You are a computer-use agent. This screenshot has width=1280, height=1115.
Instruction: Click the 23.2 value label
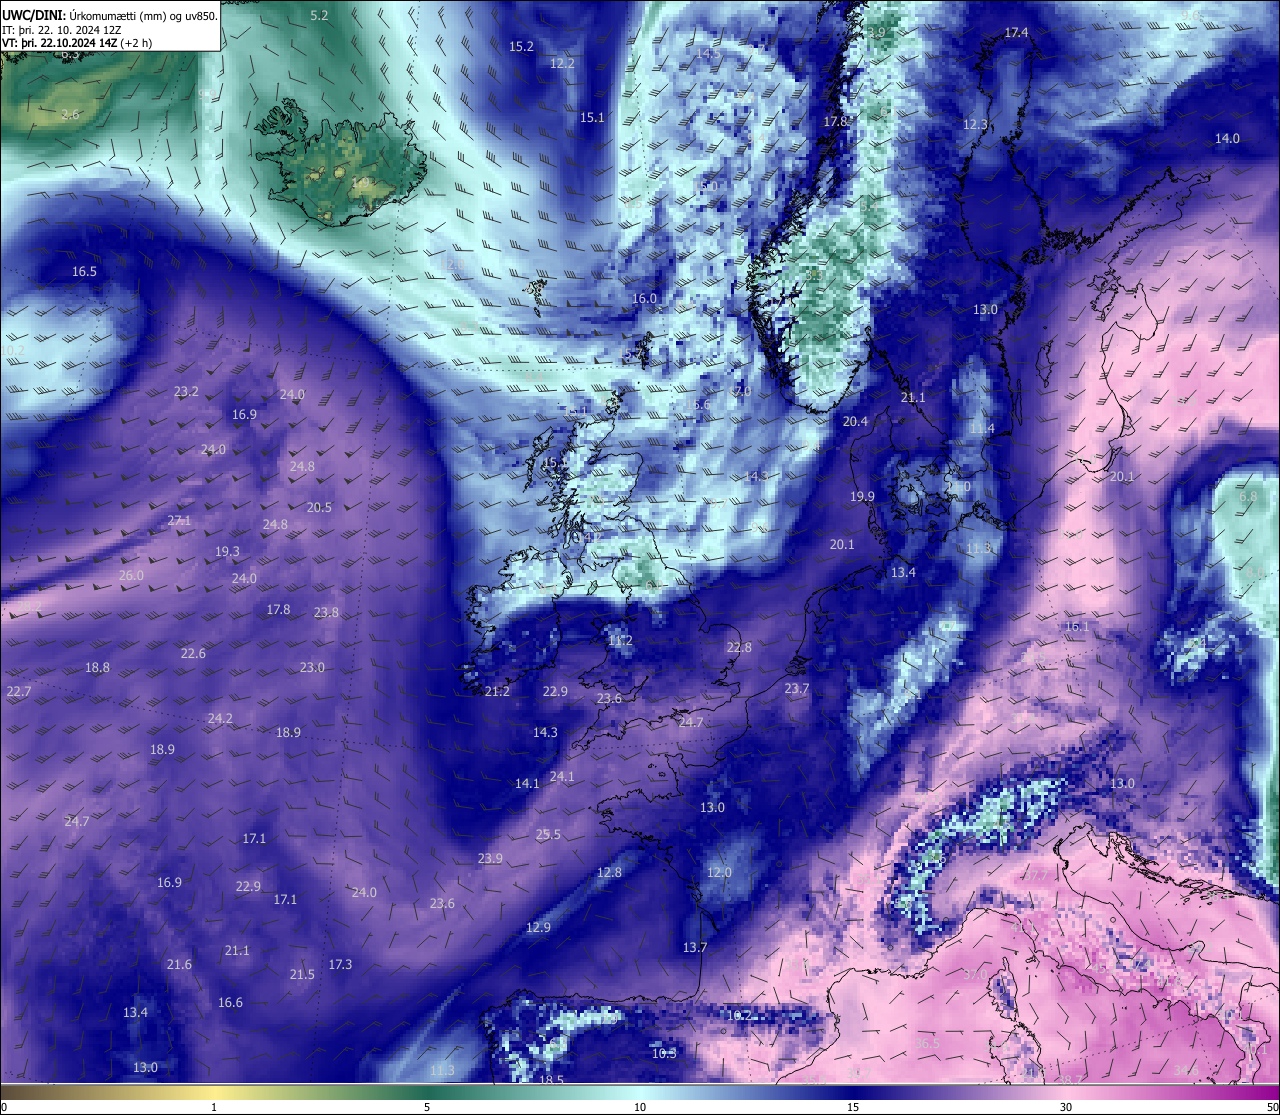(x=186, y=391)
